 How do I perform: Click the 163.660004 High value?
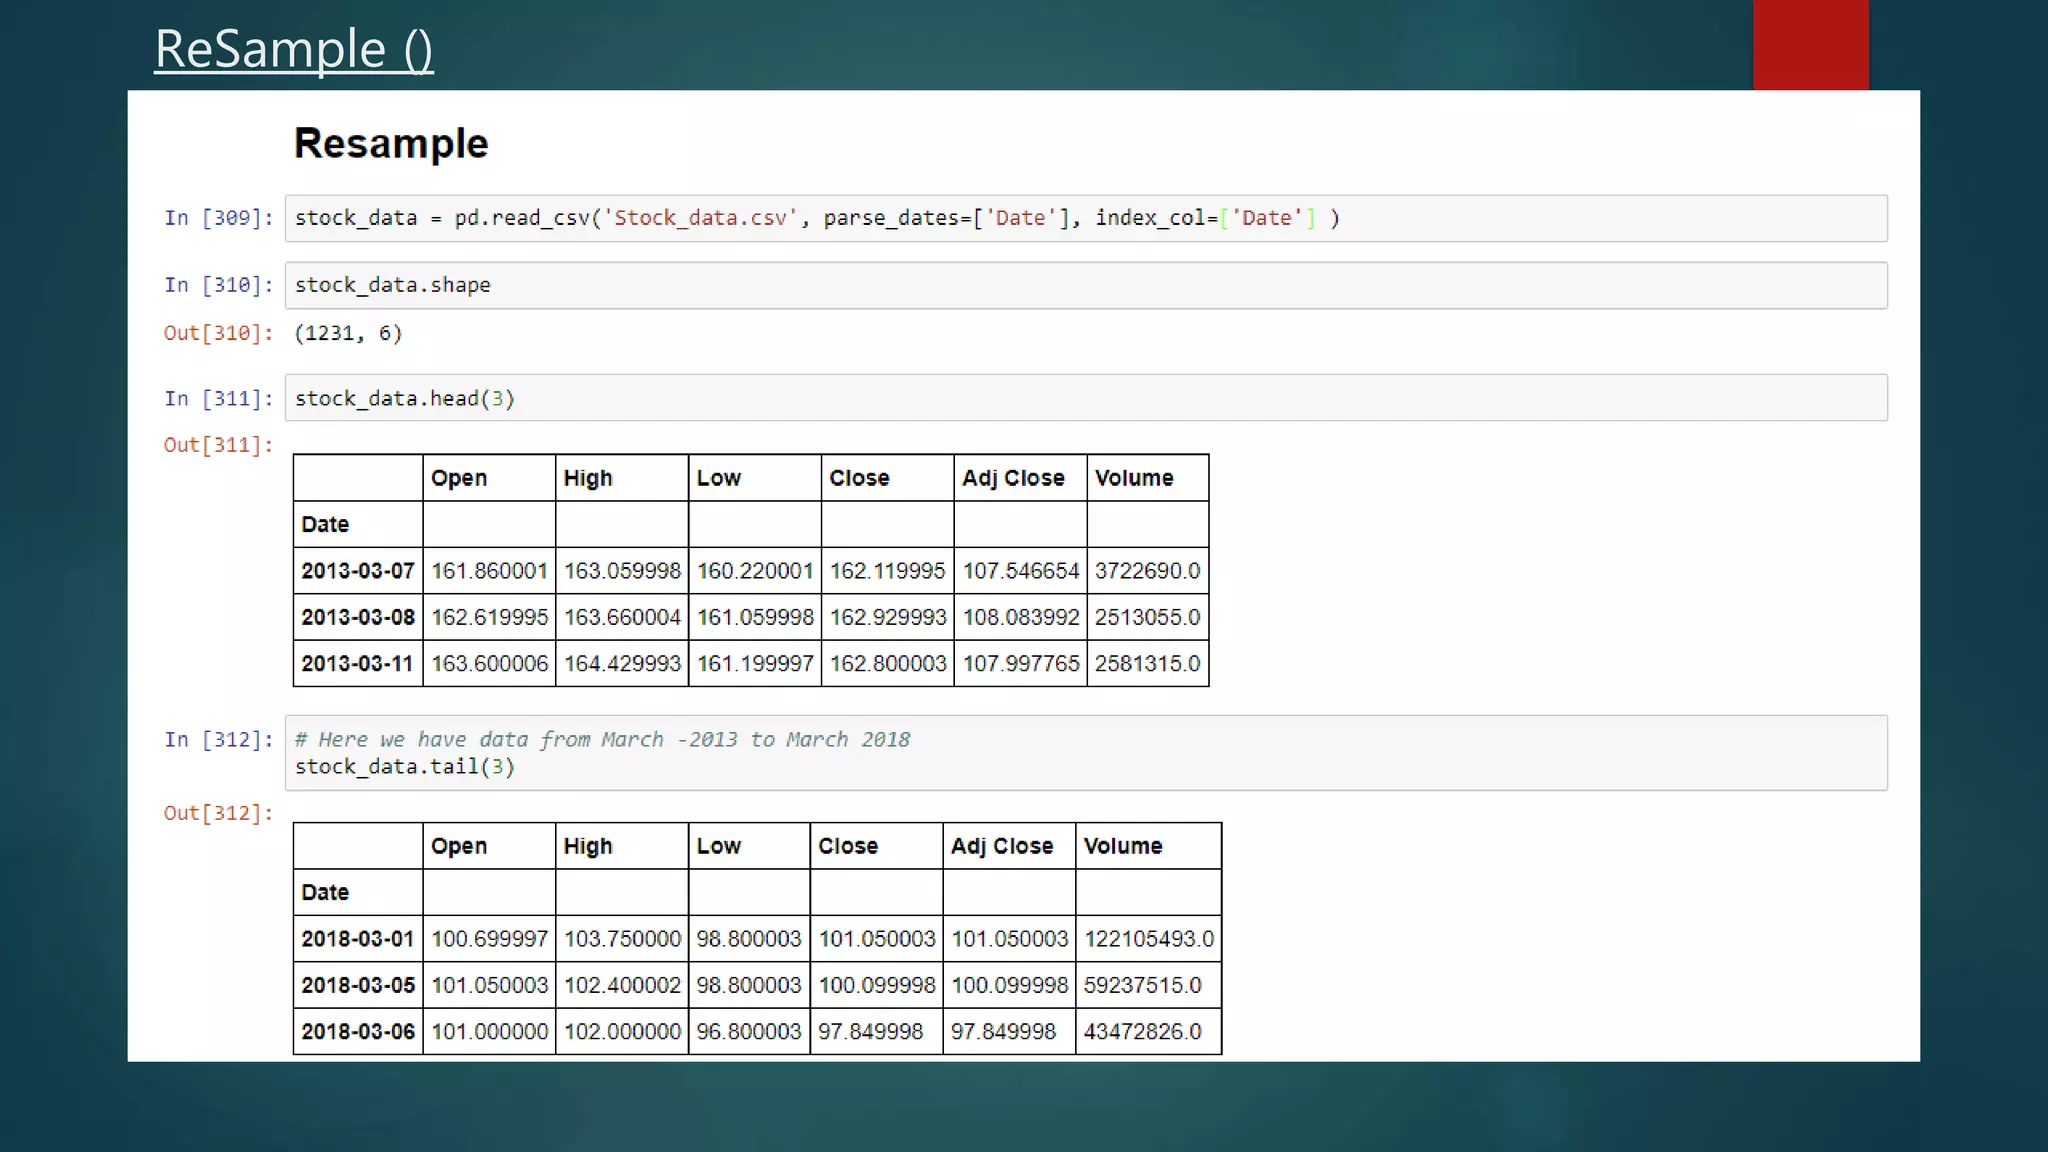[622, 617]
